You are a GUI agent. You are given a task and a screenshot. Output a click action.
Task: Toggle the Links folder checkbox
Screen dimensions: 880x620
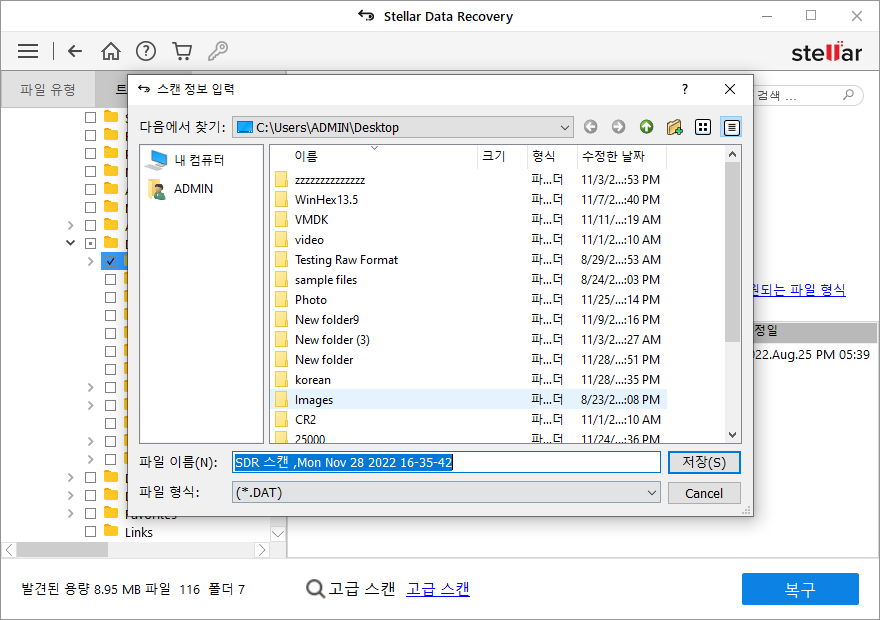click(90, 531)
